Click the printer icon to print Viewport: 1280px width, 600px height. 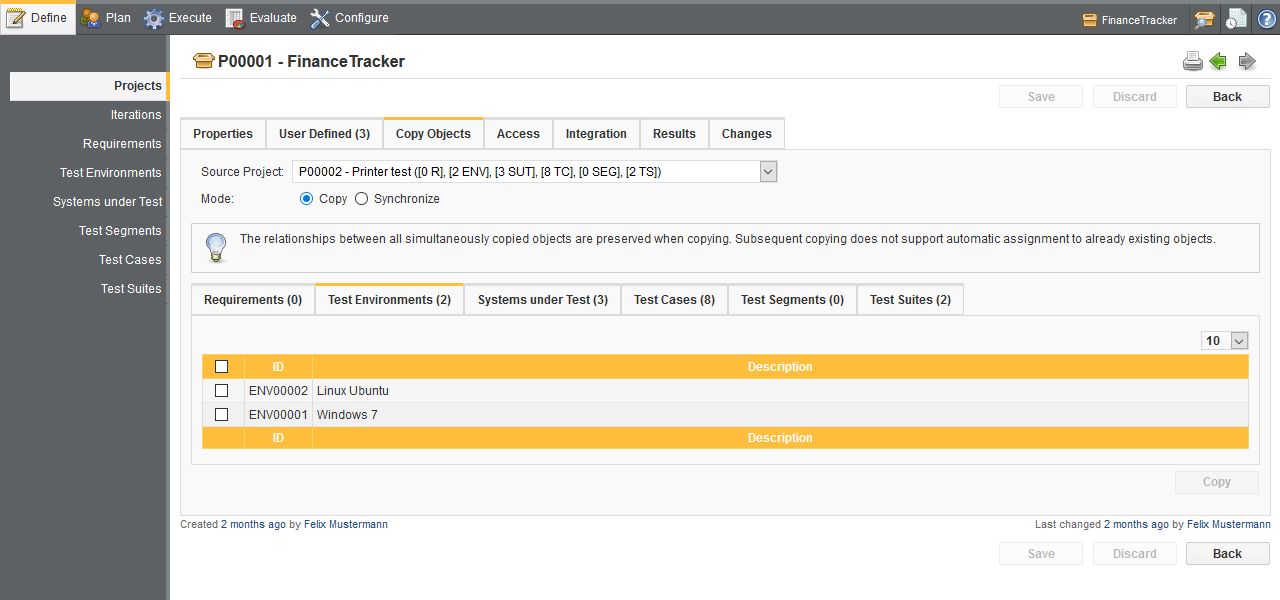coord(1192,62)
